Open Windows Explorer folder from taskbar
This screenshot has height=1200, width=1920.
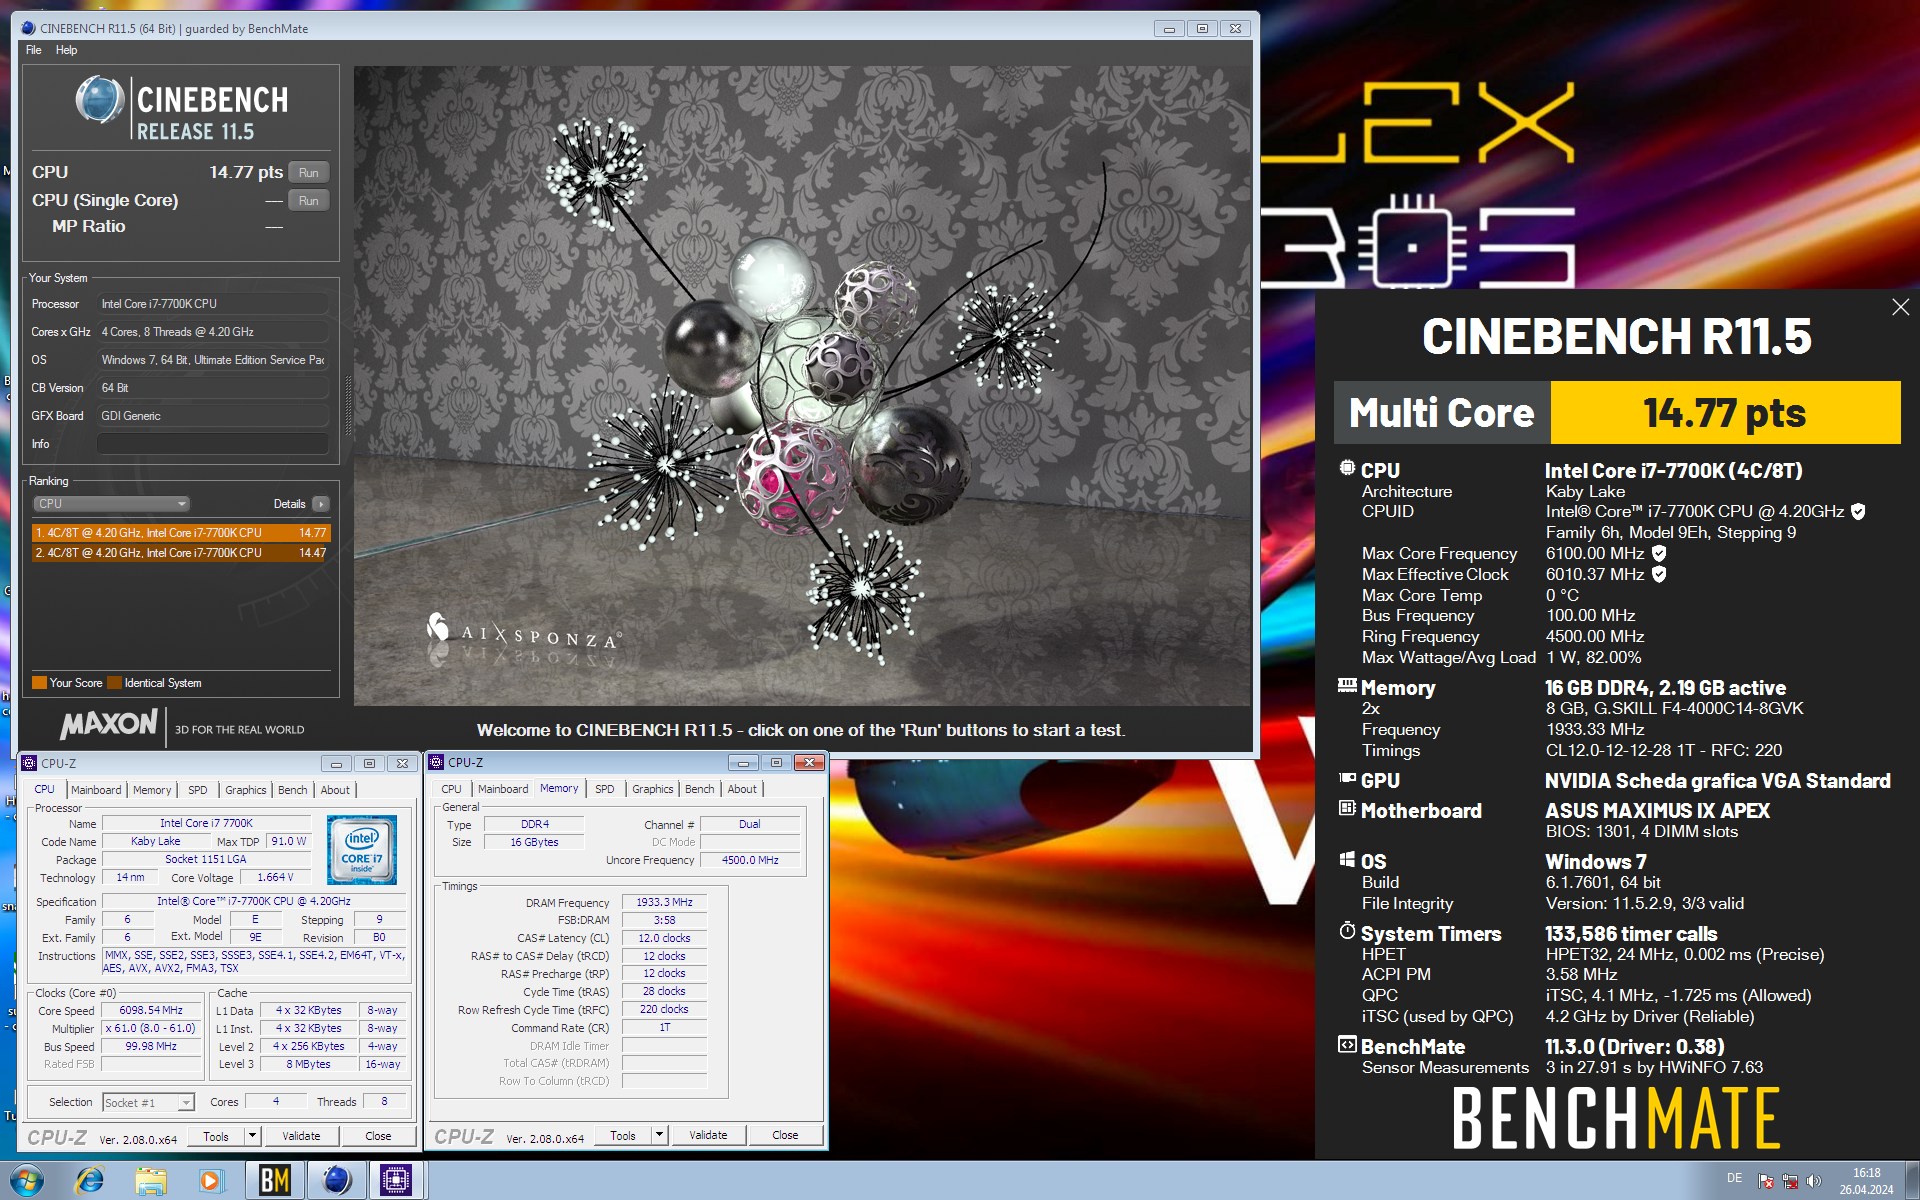coord(151,1181)
